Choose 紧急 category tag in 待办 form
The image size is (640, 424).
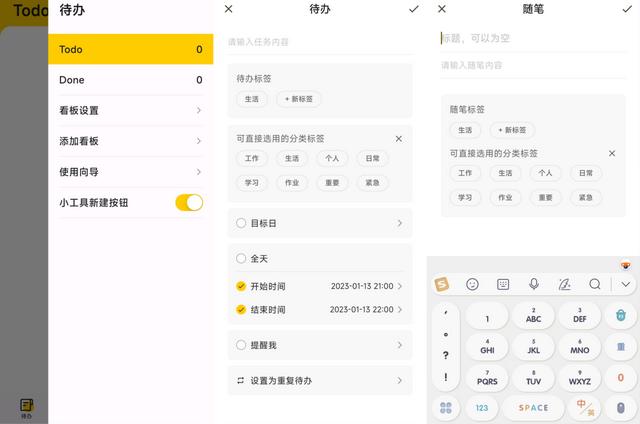pyautogui.click(x=372, y=183)
